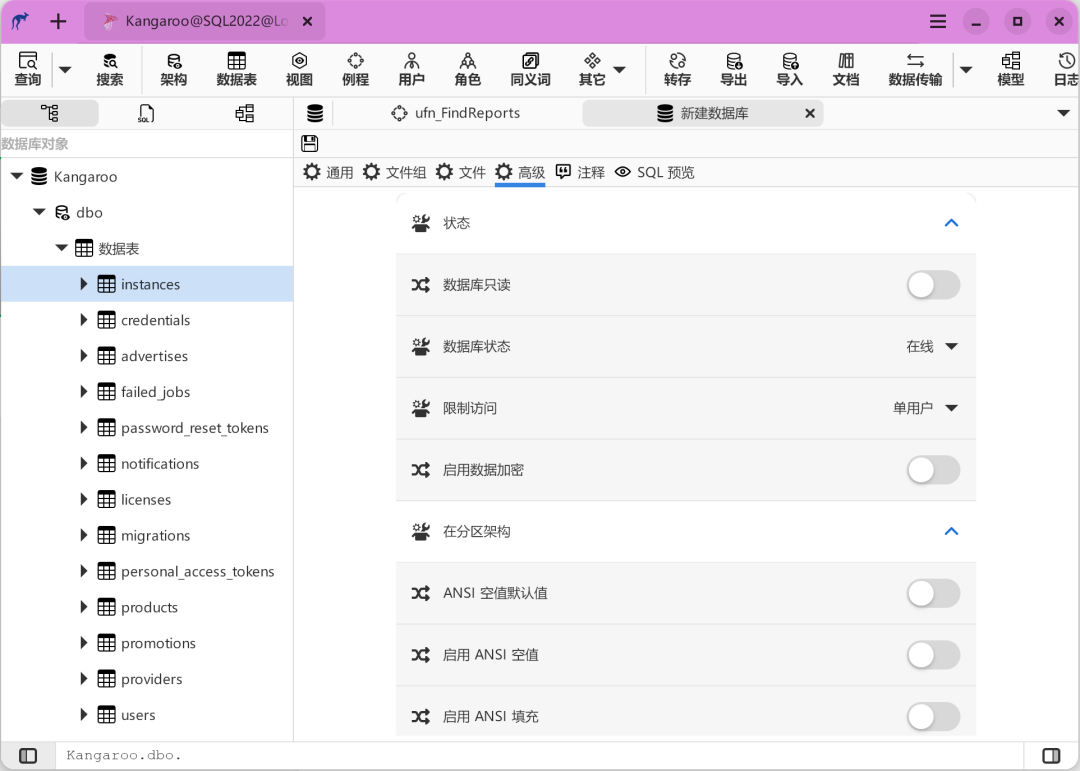The width and height of the screenshot is (1080, 771).
Task: Open the 数据表 tables toolbar icon
Action: coord(236,69)
